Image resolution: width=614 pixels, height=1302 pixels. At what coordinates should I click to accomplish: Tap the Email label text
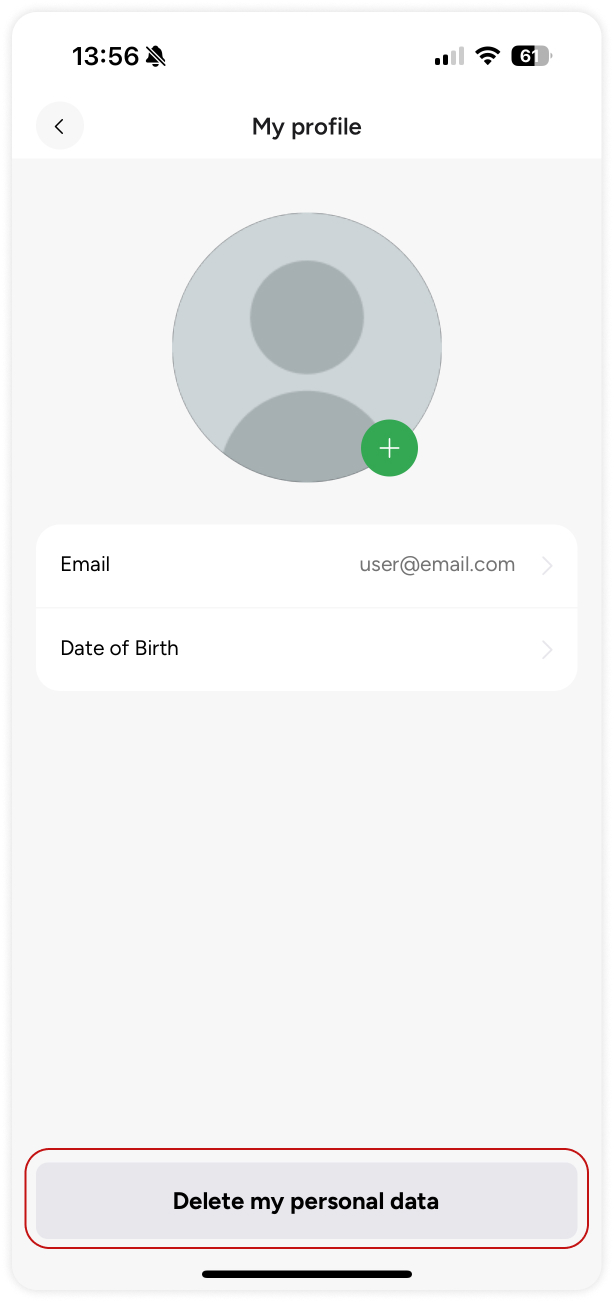pyautogui.click(x=85, y=564)
